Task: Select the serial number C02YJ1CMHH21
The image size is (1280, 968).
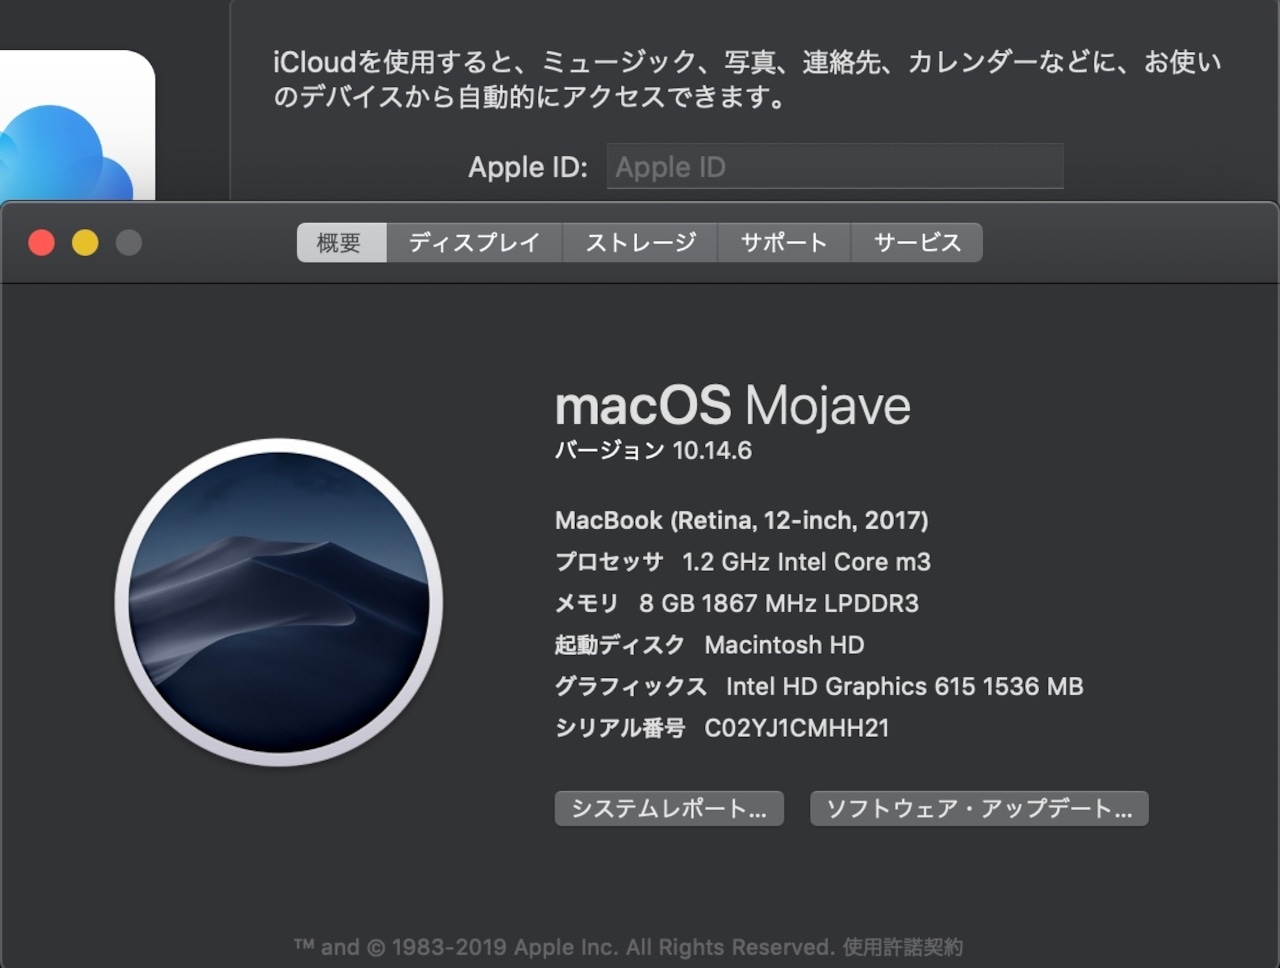Action: coord(797,728)
